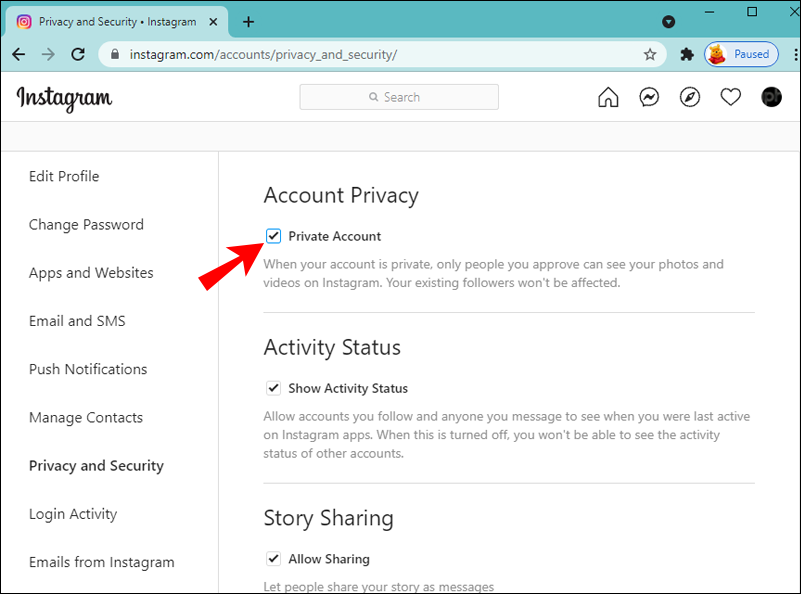Click the Instagram search field

[x=399, y=97]
